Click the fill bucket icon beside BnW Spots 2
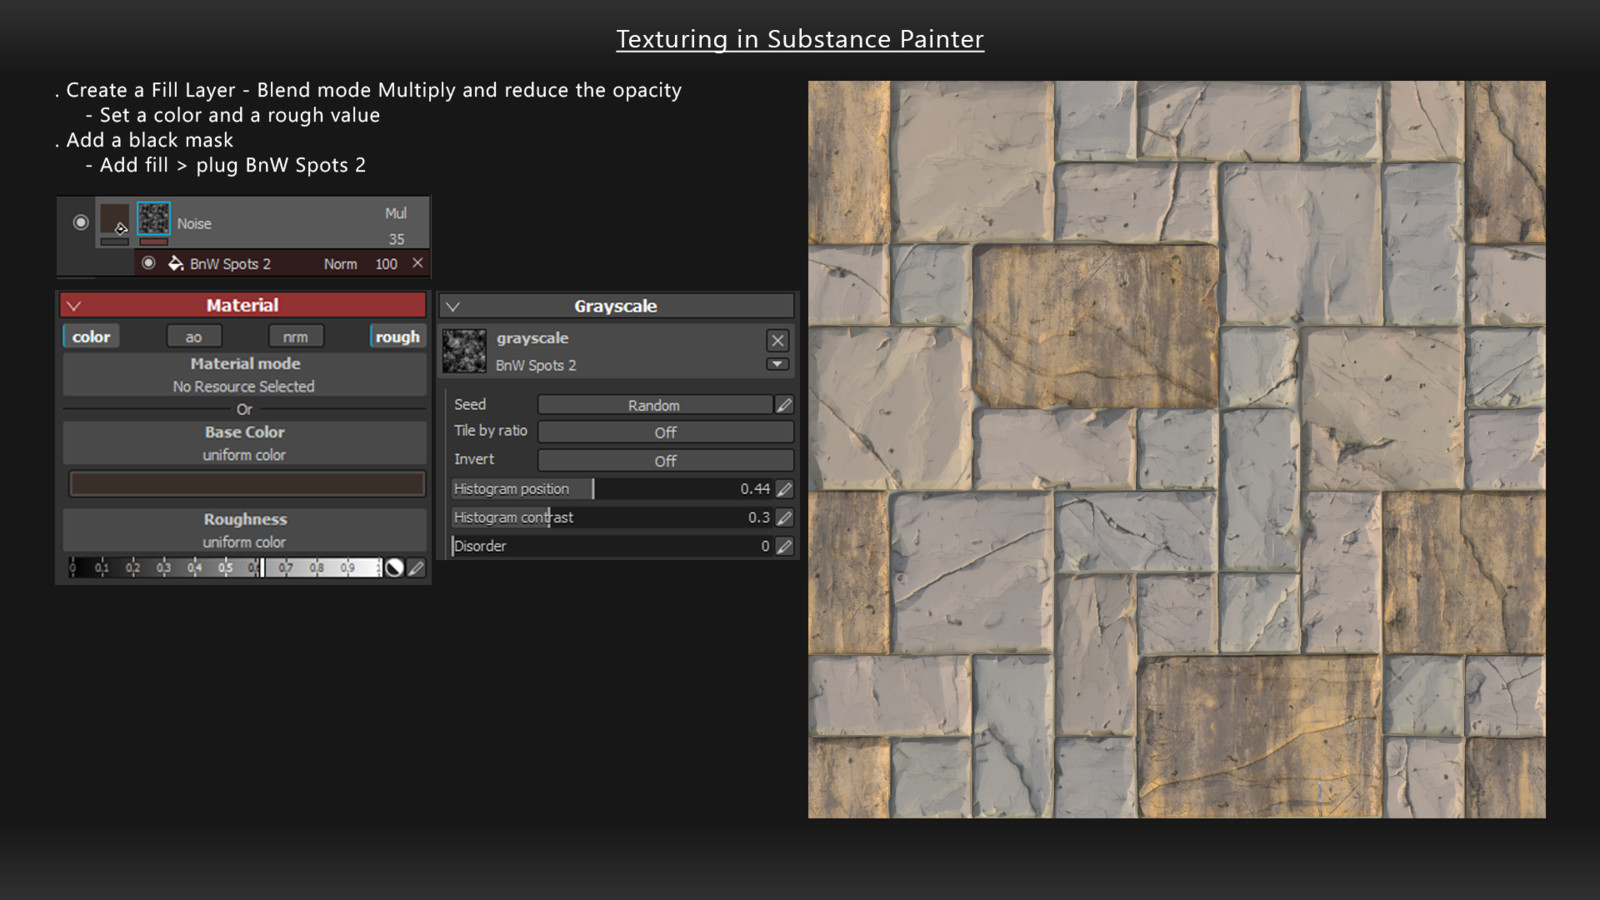1600x900 pixels. [175, 263]
